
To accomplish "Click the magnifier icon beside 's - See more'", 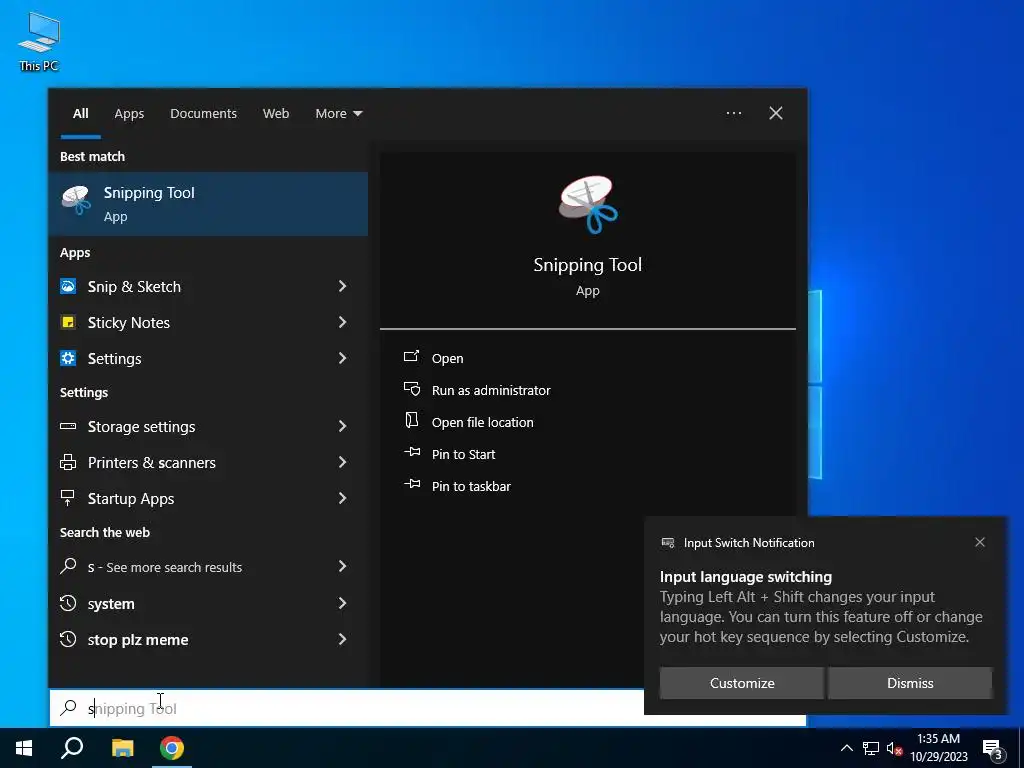I will tap(68, 566).
